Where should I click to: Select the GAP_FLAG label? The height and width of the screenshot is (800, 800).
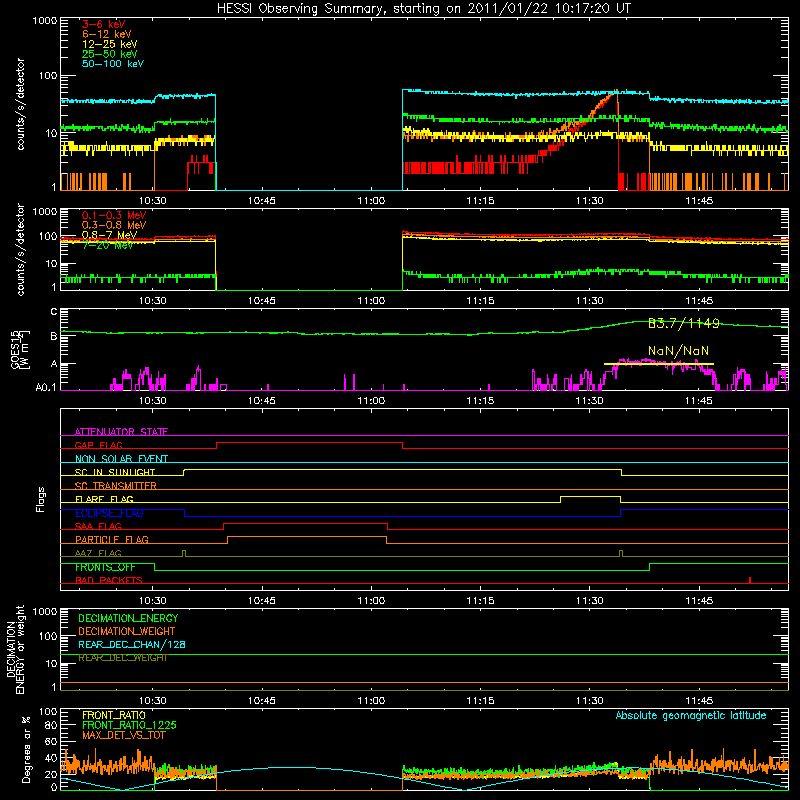98,445
